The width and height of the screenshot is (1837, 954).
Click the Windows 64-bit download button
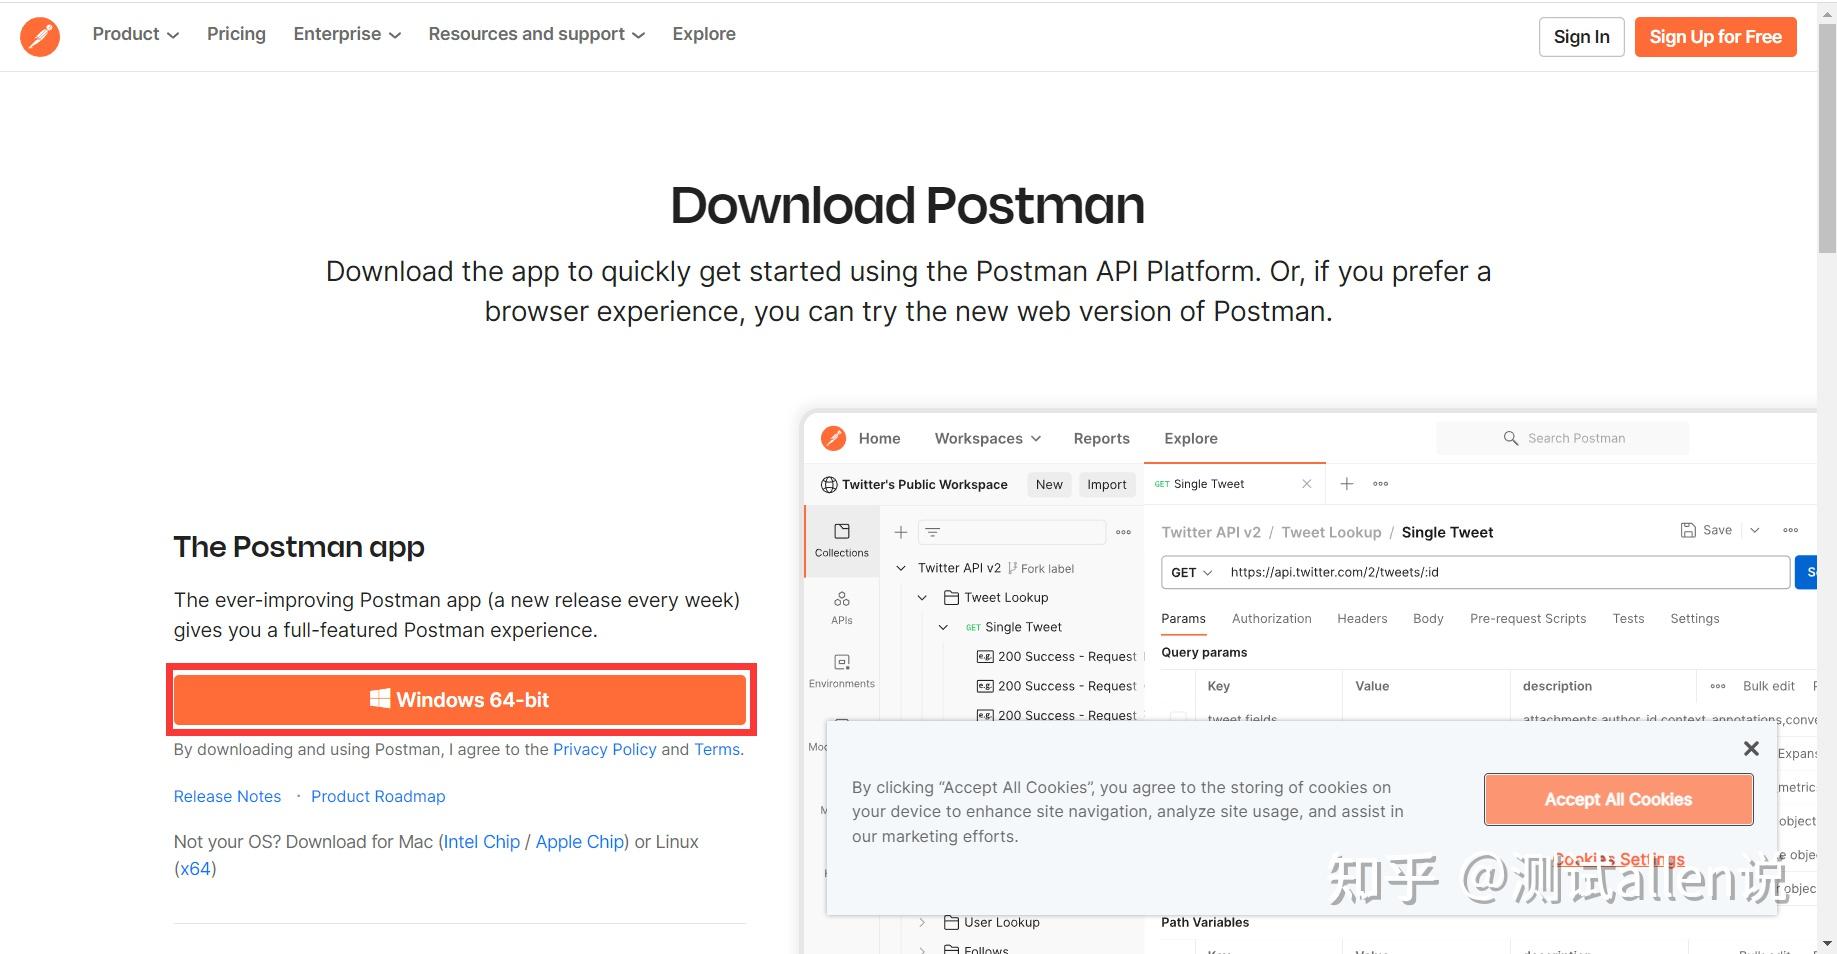click(459, 699)
